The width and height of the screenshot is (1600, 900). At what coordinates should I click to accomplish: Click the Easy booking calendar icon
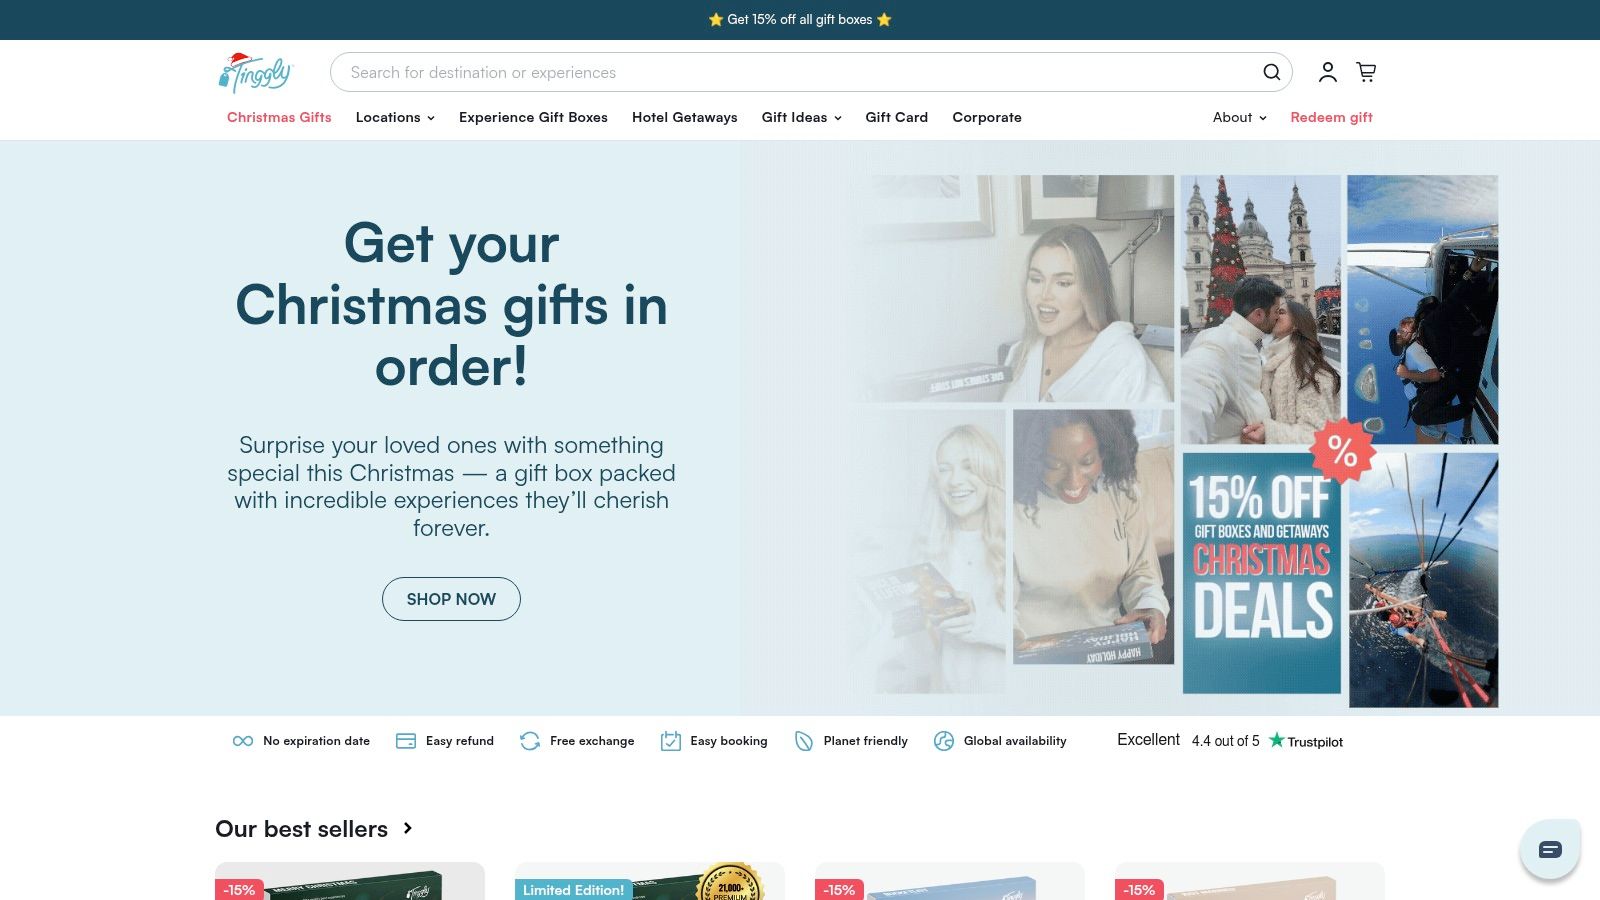click(x=671, y=741)
